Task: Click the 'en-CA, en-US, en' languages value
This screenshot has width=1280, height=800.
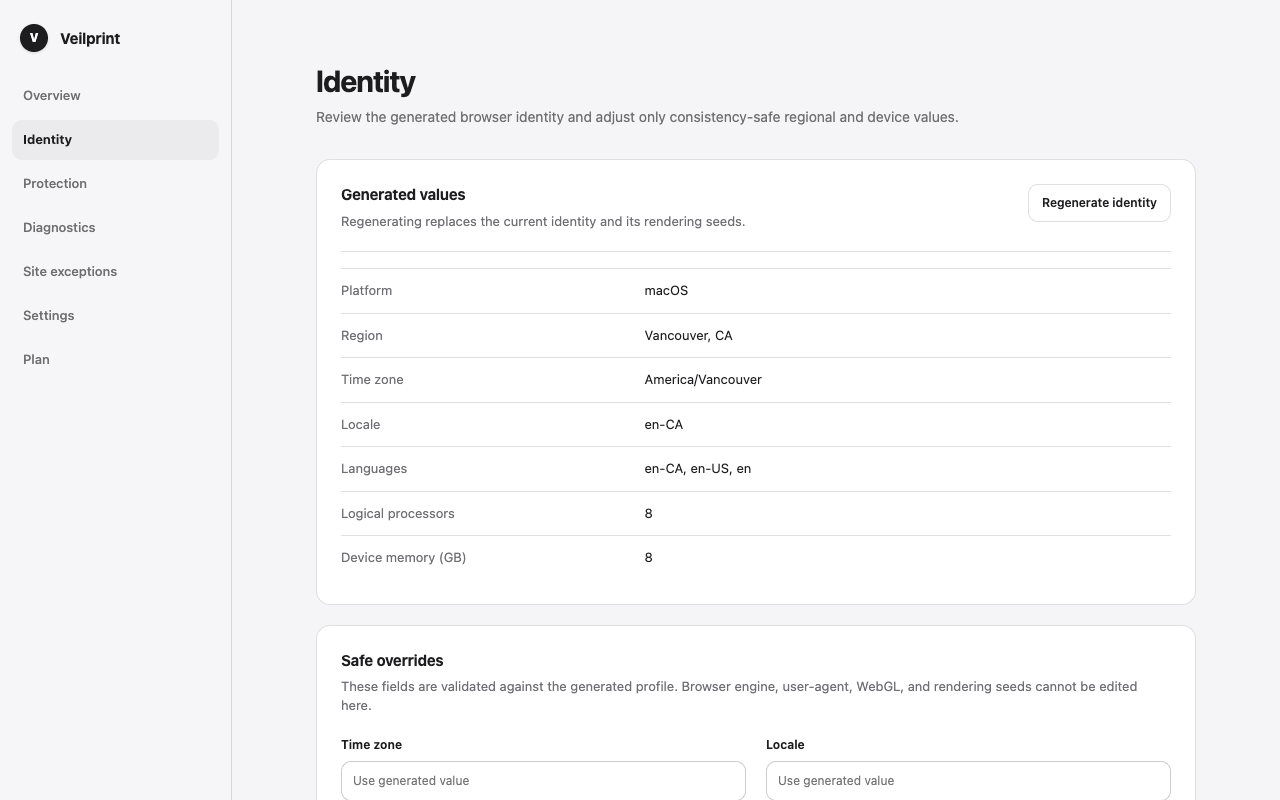Action: click(x=698, y=469)
